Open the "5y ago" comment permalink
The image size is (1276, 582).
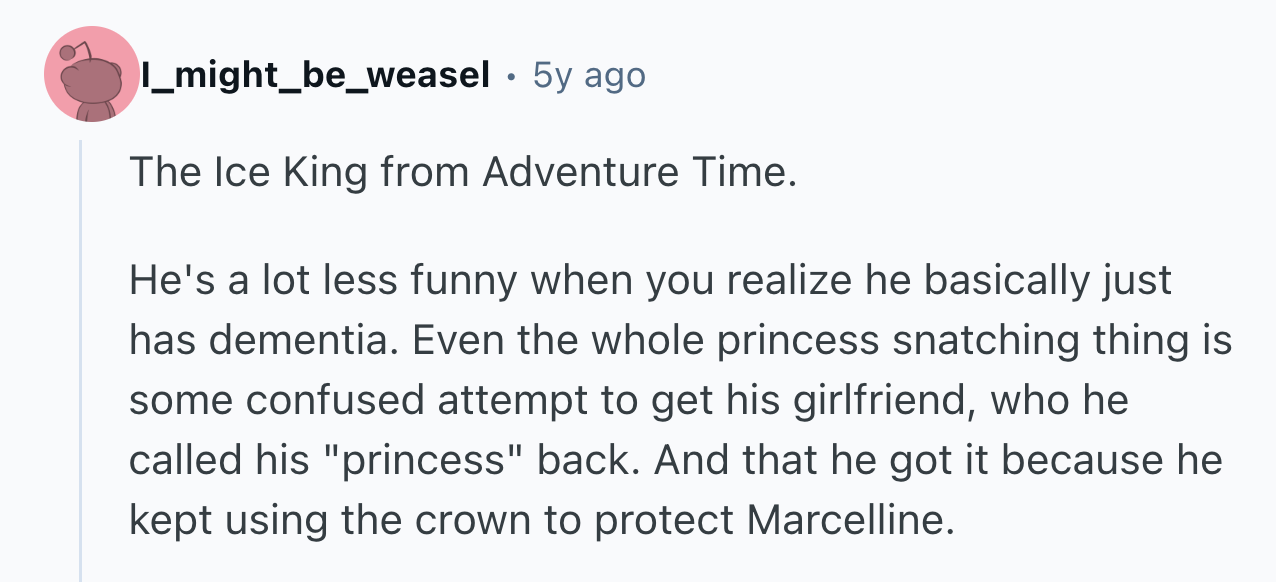pos(589,75)
